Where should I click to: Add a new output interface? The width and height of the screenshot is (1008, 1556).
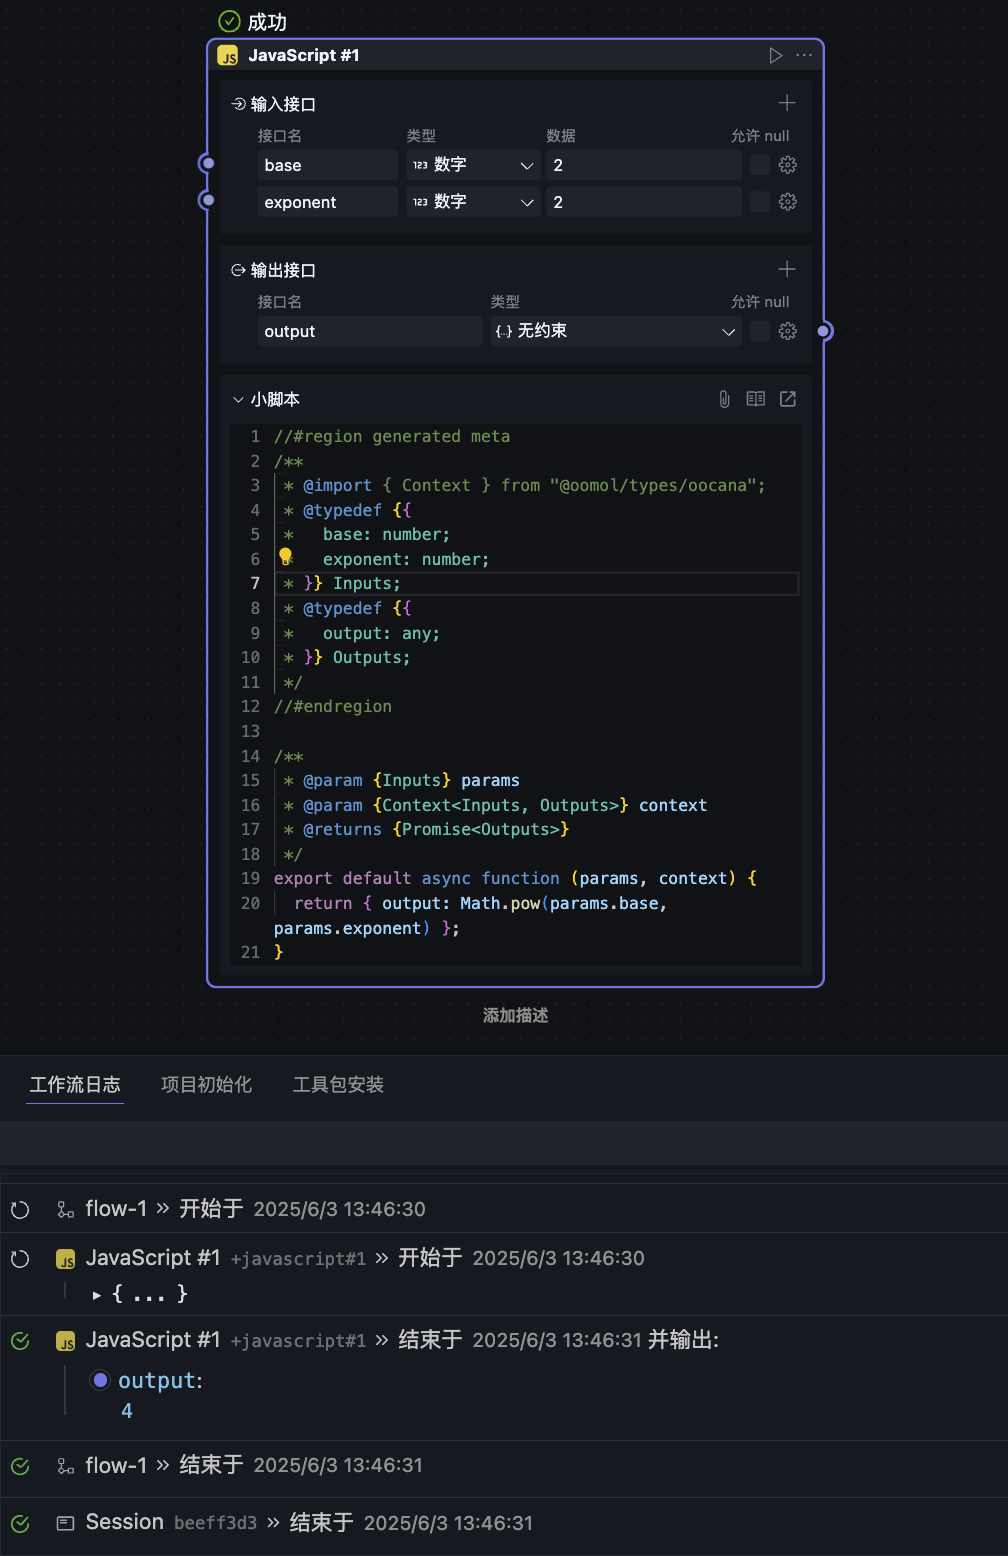pos(787,269)
